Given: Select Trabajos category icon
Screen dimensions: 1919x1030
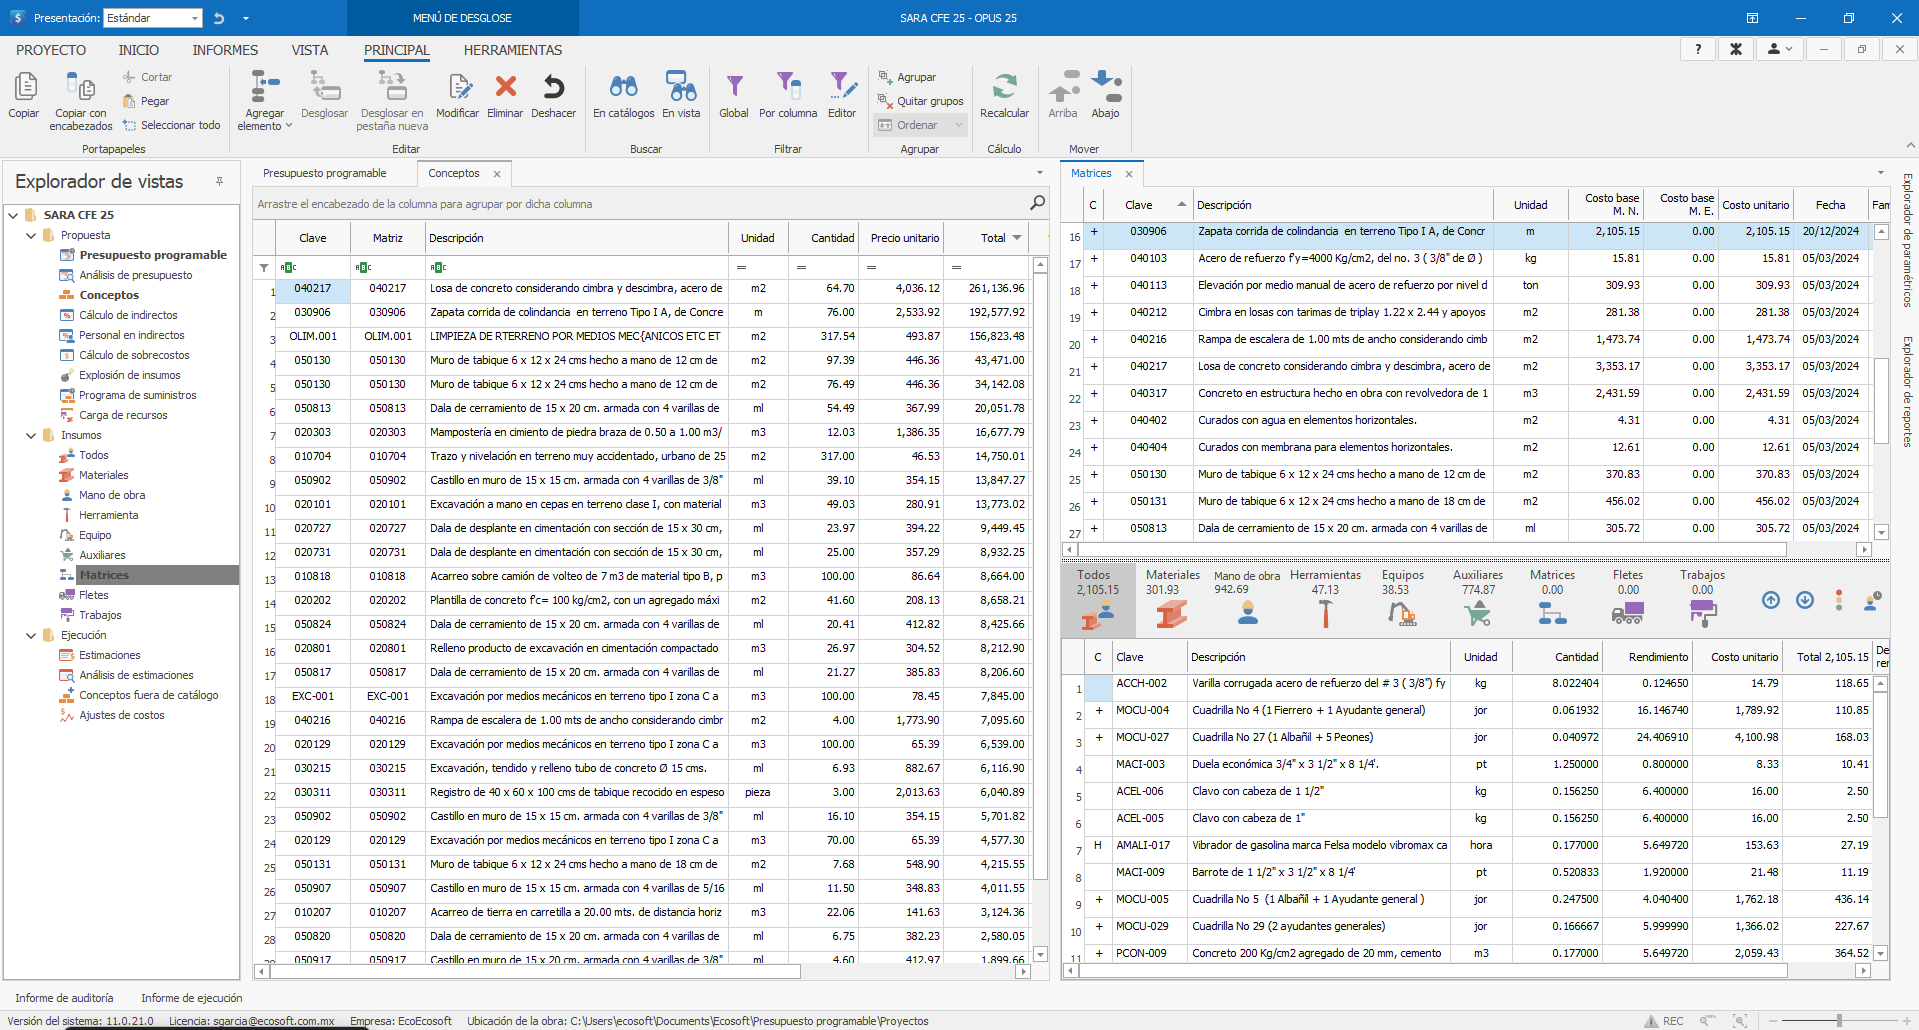Looking at the screenshot, I should (x=1702, y=614).
